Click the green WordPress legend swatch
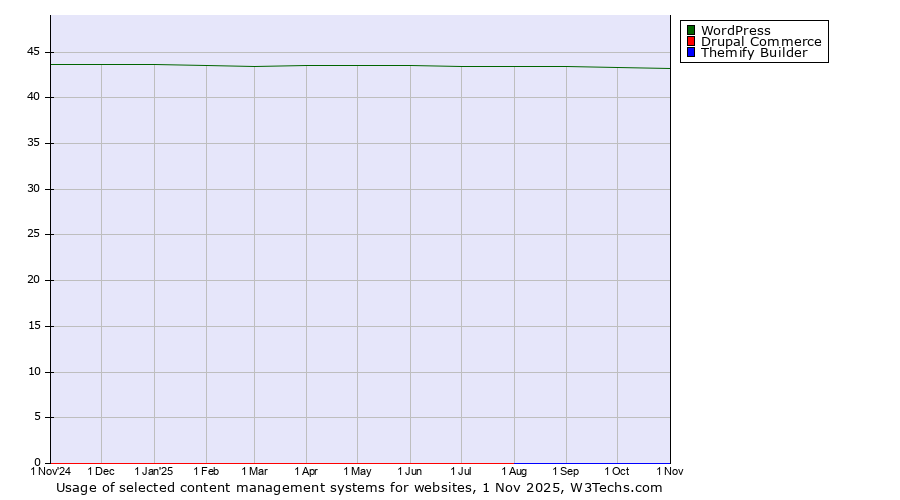This screenshot has width=900, height=500. (690, 30)
